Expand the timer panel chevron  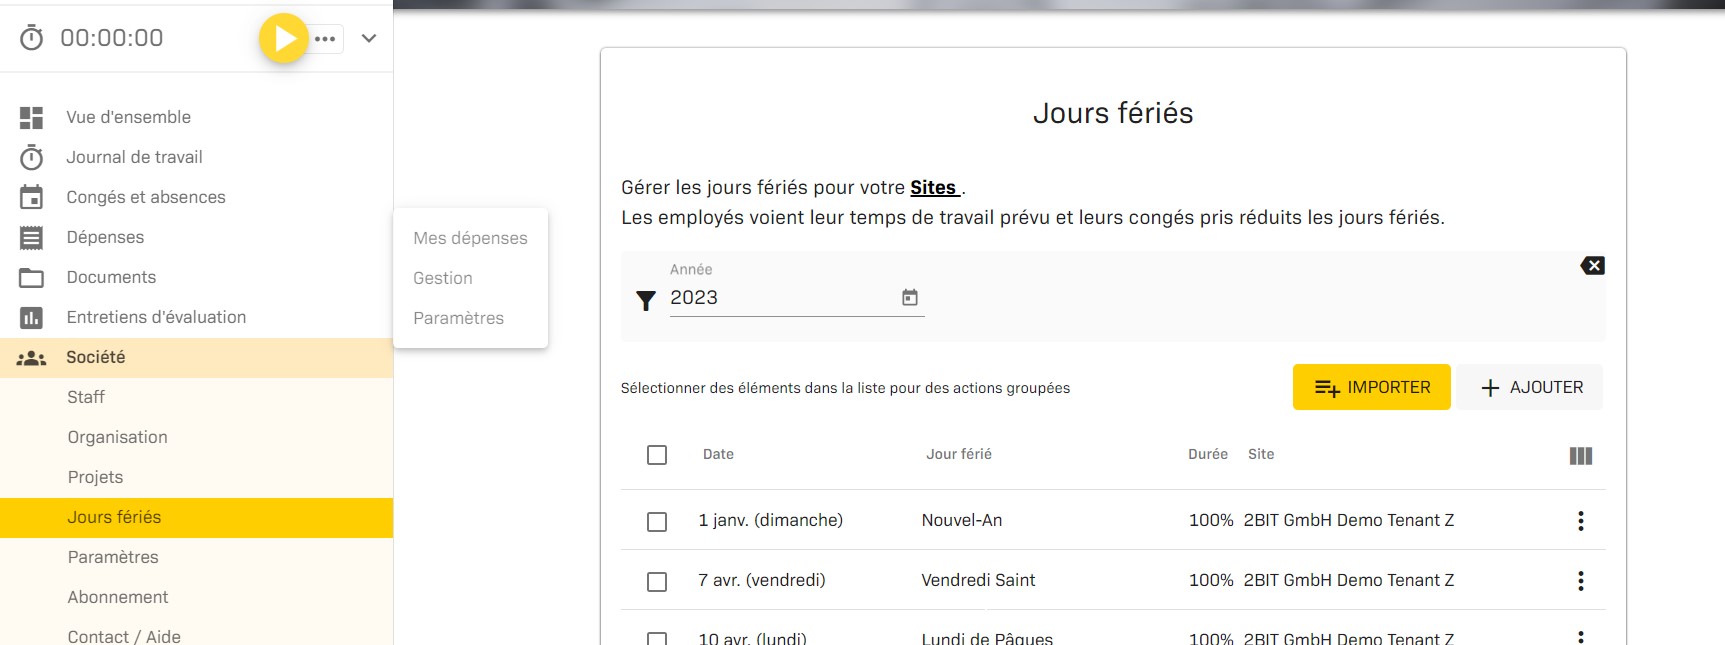pos(369,39)
